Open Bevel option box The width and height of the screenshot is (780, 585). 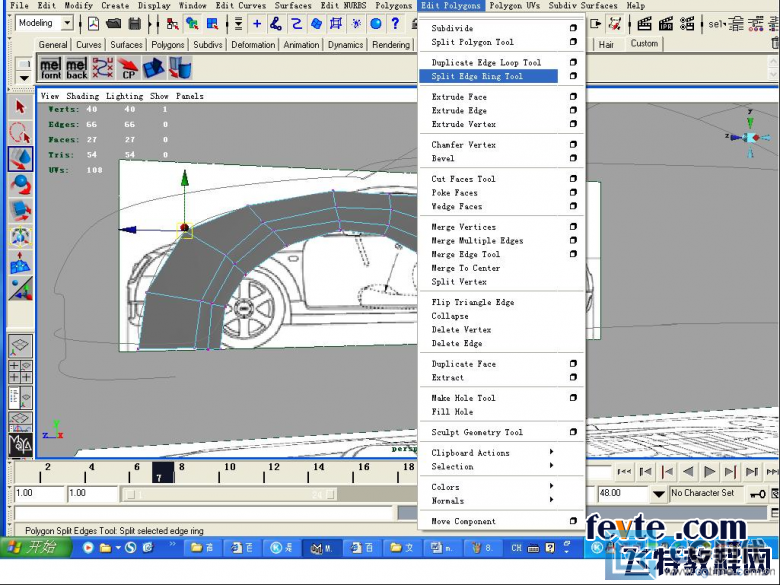point(573,158)
